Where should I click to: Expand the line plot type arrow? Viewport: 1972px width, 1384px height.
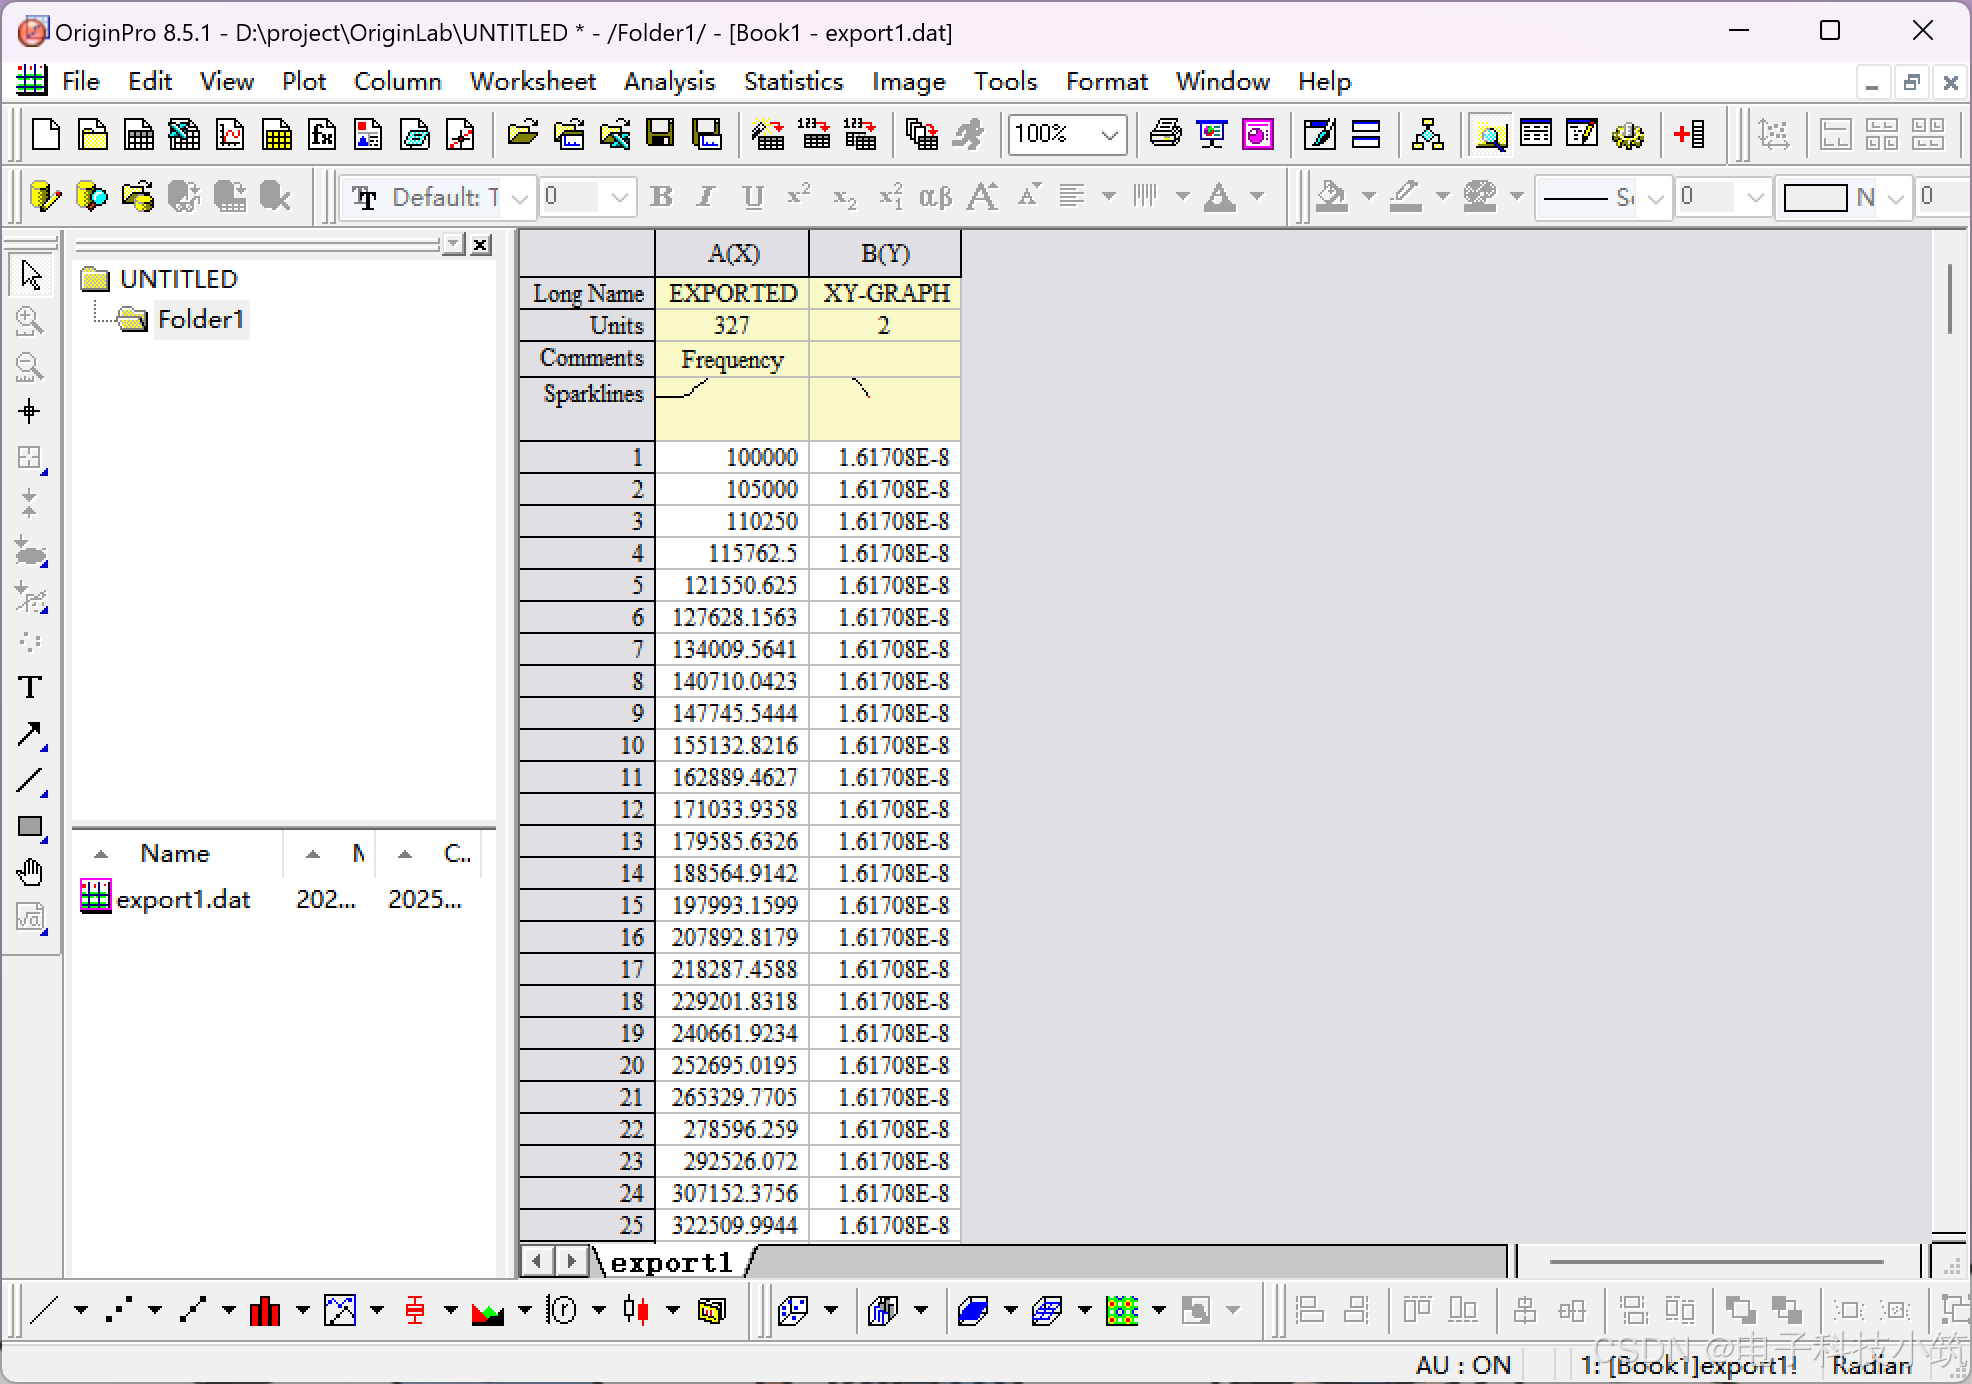81,1310
